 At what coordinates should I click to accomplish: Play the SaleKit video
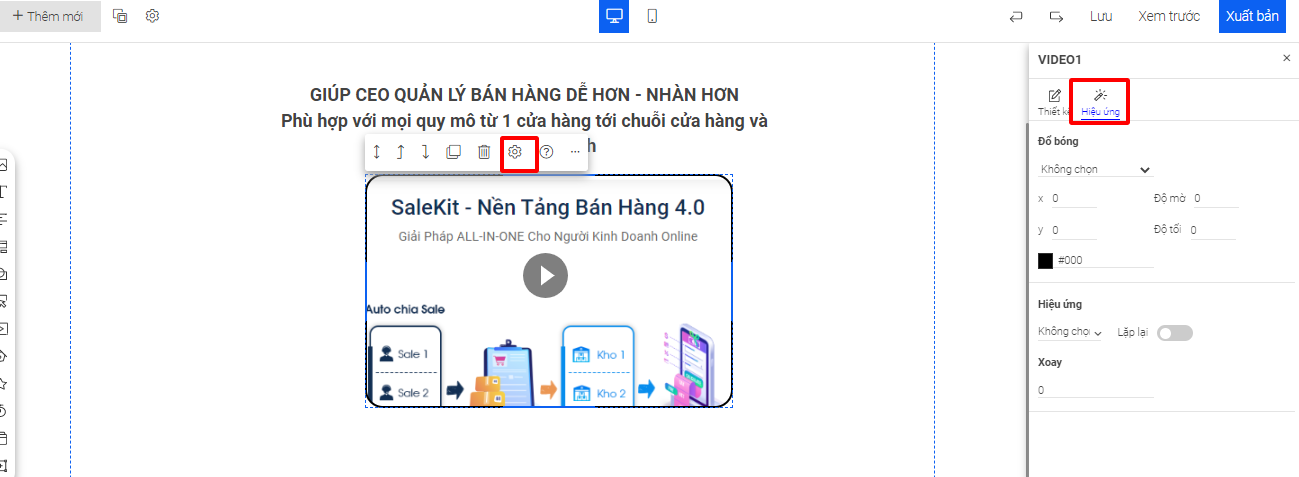tap(545, 275)
